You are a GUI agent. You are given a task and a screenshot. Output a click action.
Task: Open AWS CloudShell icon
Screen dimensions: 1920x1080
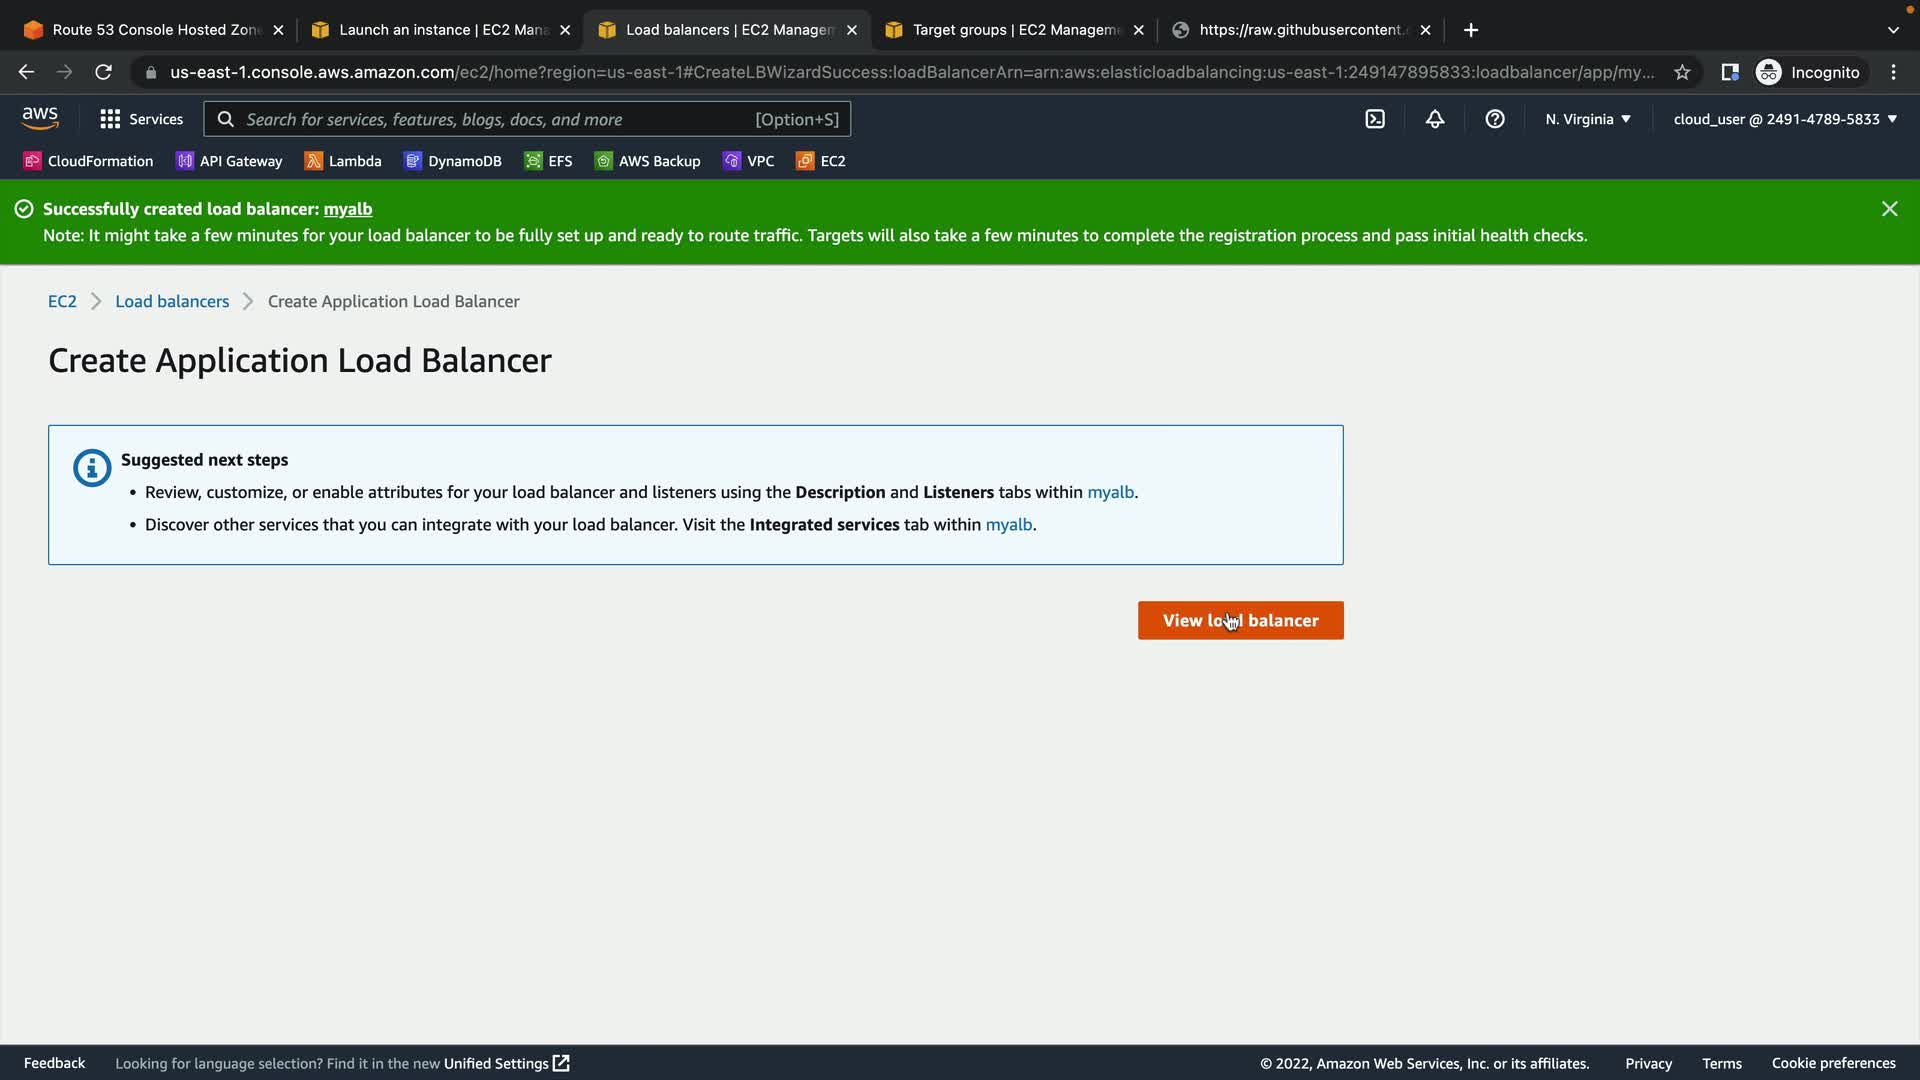click(1375, 119)
